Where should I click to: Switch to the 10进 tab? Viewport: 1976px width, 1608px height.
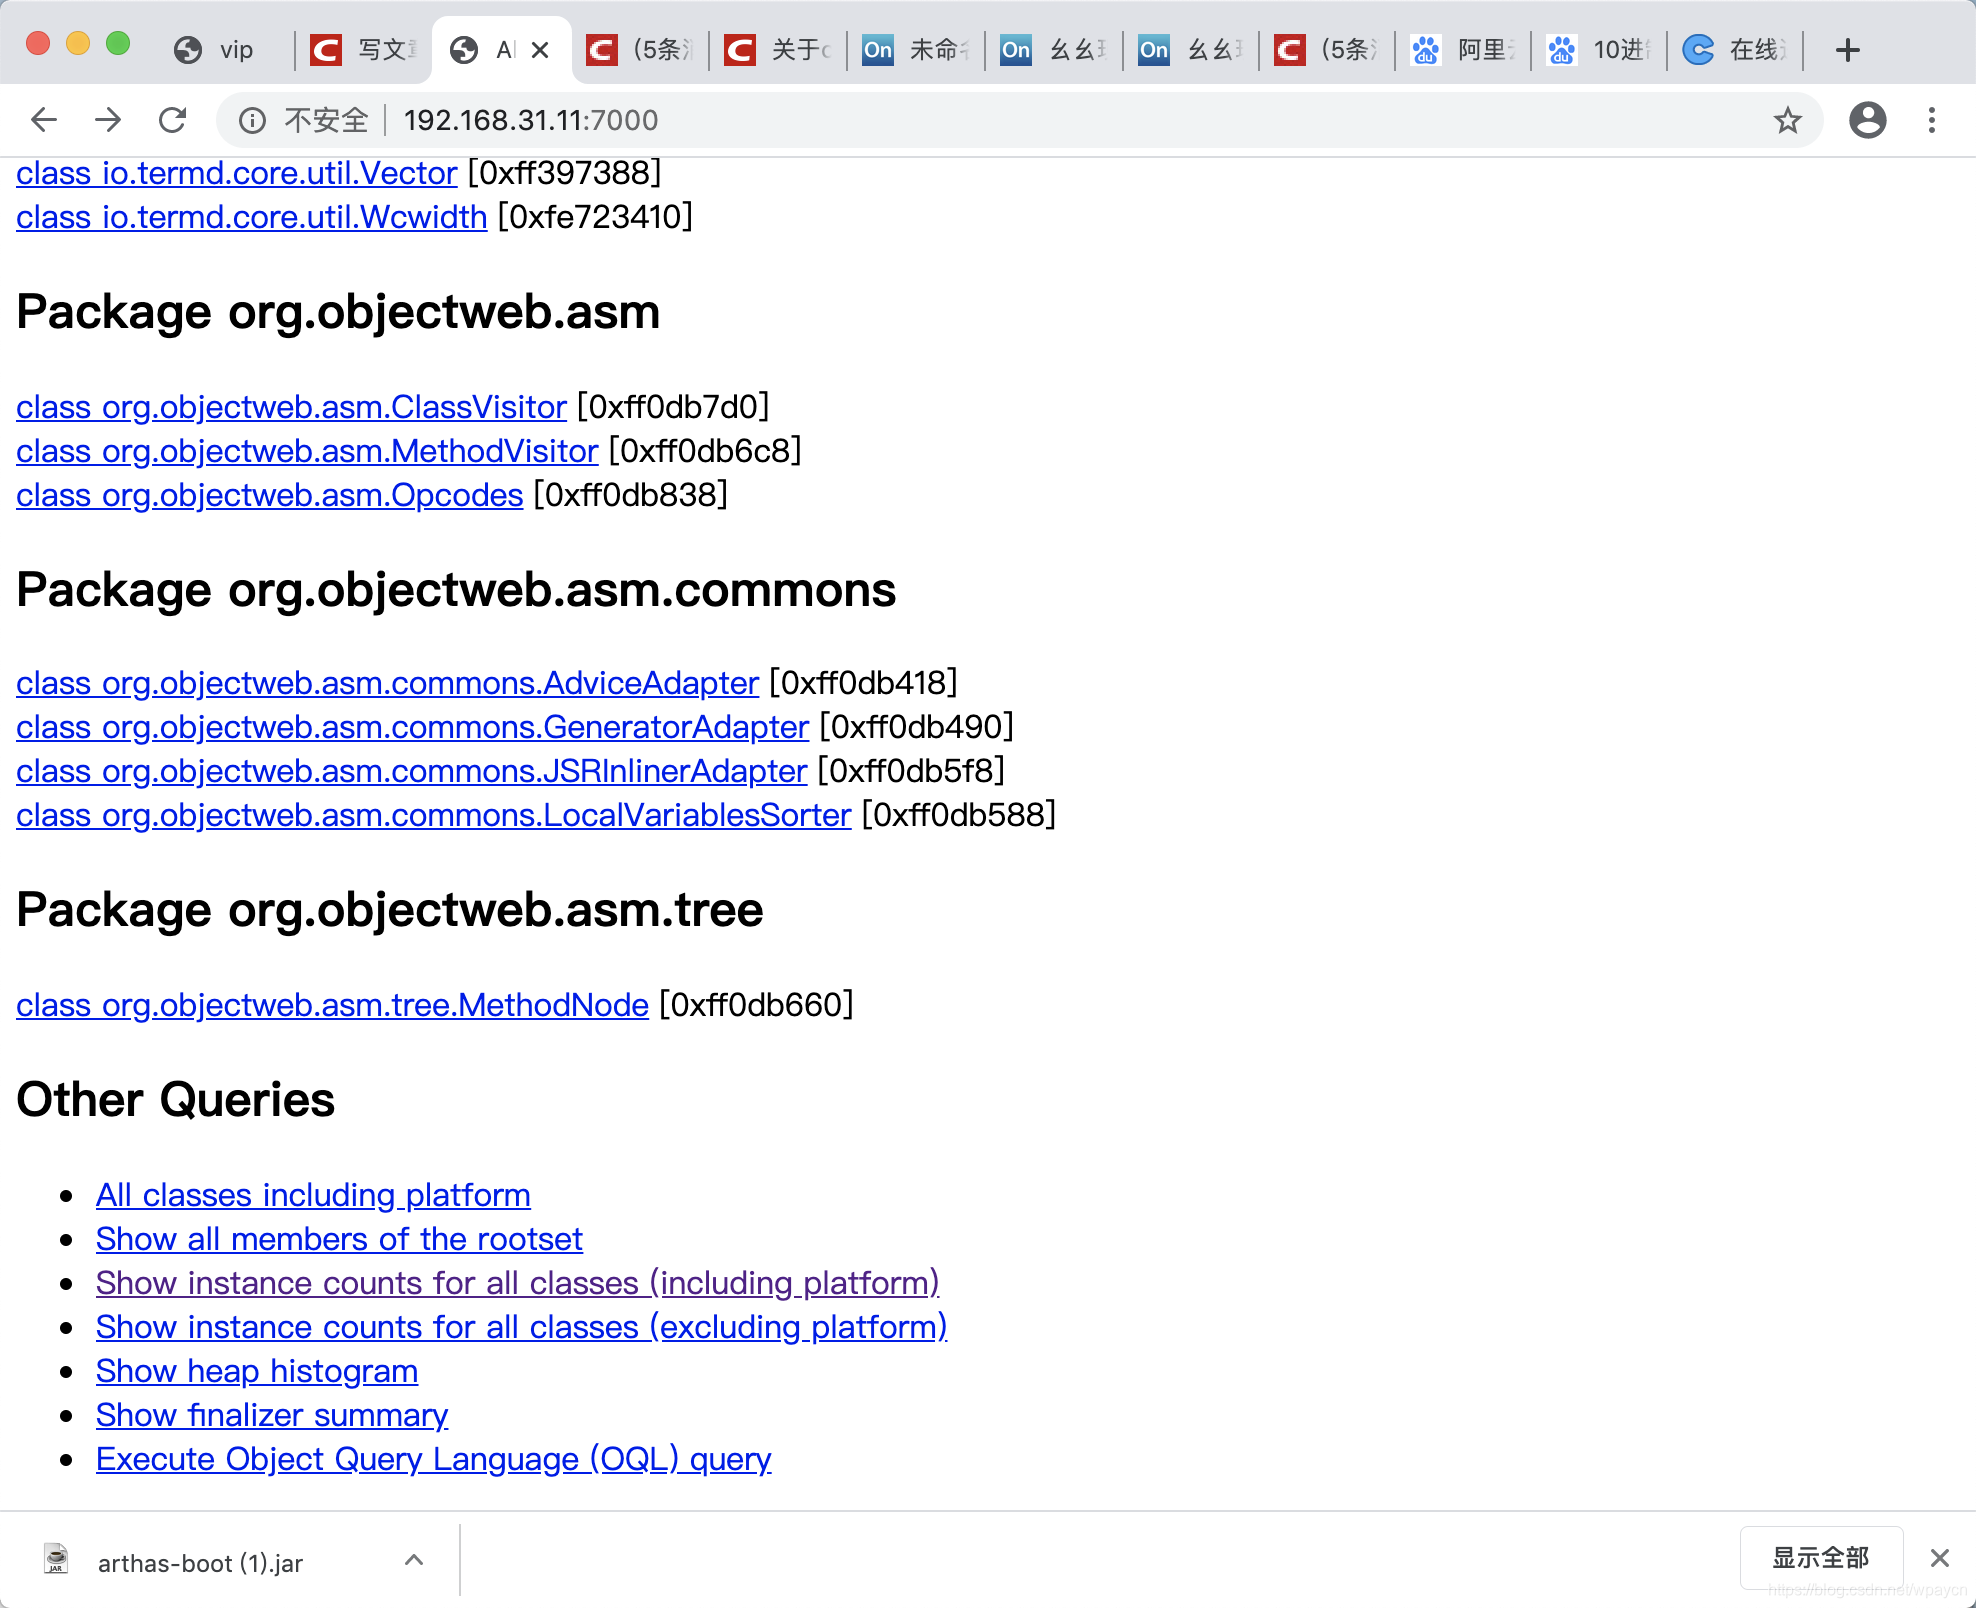tap(1600, 50)
